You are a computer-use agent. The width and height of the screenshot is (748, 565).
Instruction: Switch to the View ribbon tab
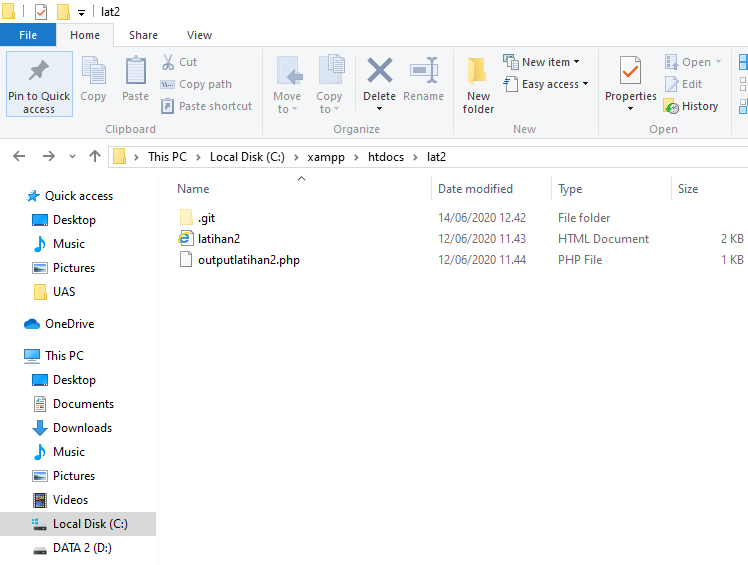click(199, 35)
